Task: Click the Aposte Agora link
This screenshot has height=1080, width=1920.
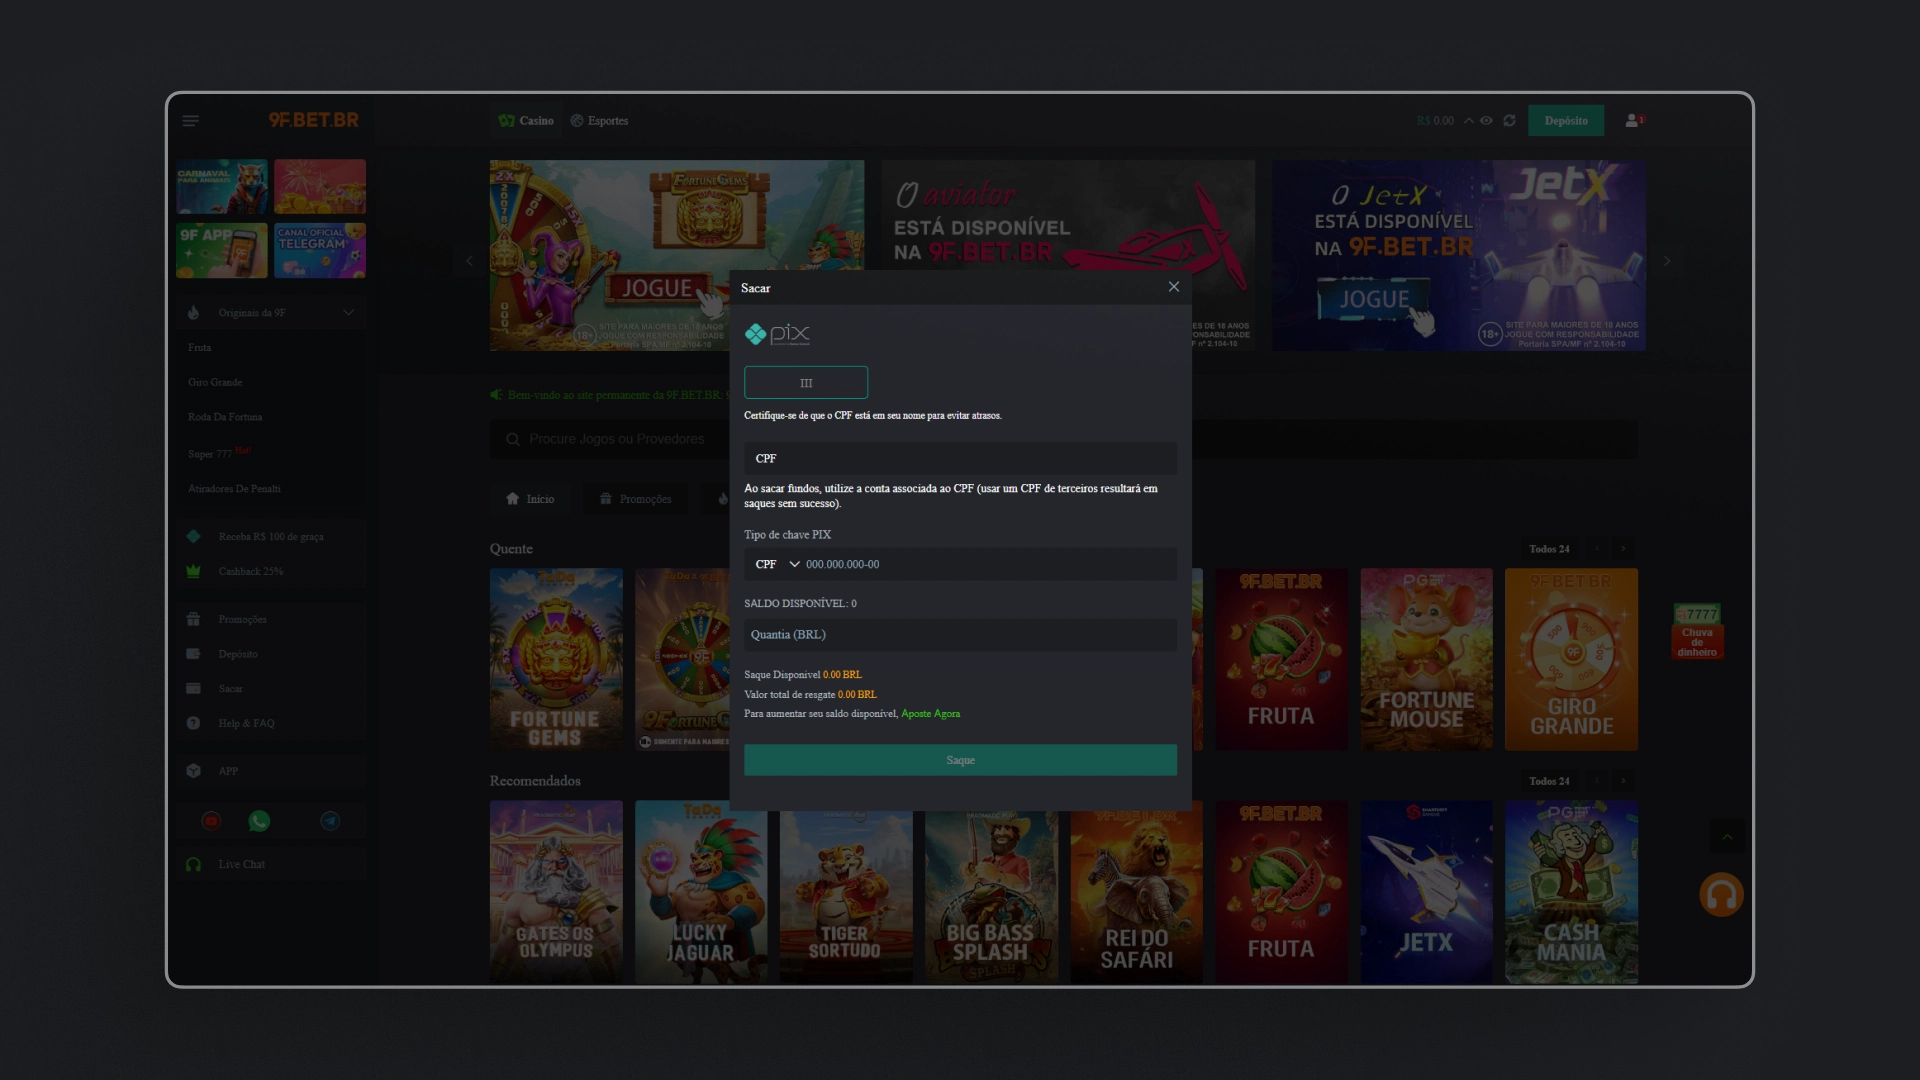Action: click(930, 714)
